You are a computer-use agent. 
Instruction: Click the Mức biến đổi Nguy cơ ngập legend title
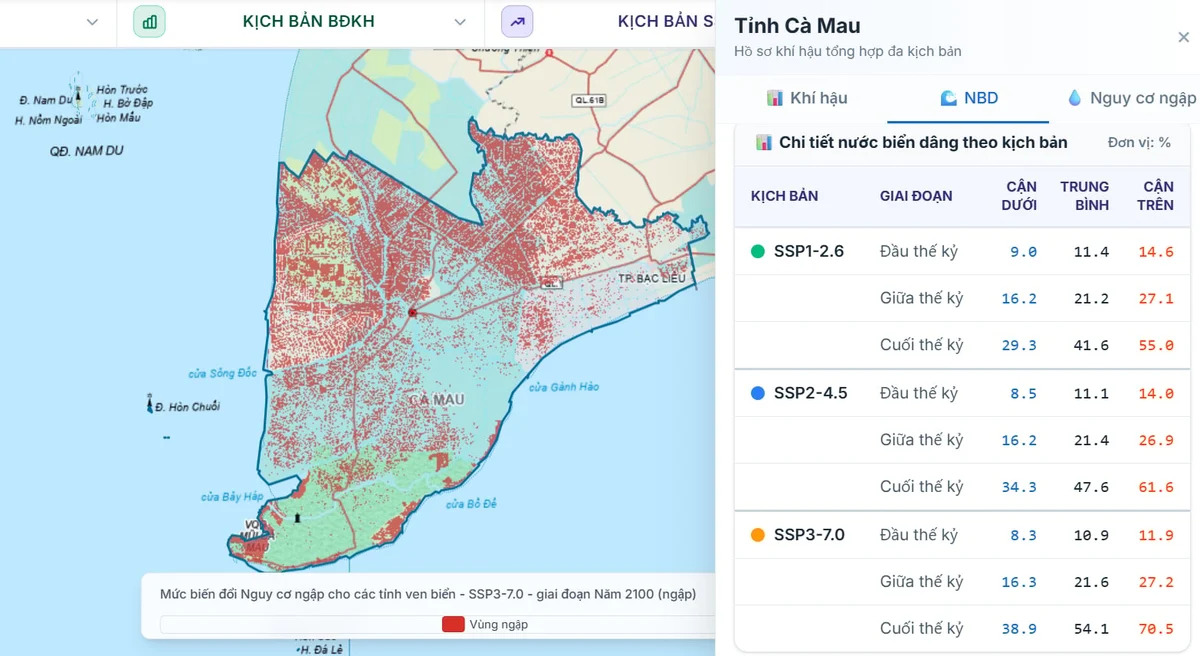point(428,594)
